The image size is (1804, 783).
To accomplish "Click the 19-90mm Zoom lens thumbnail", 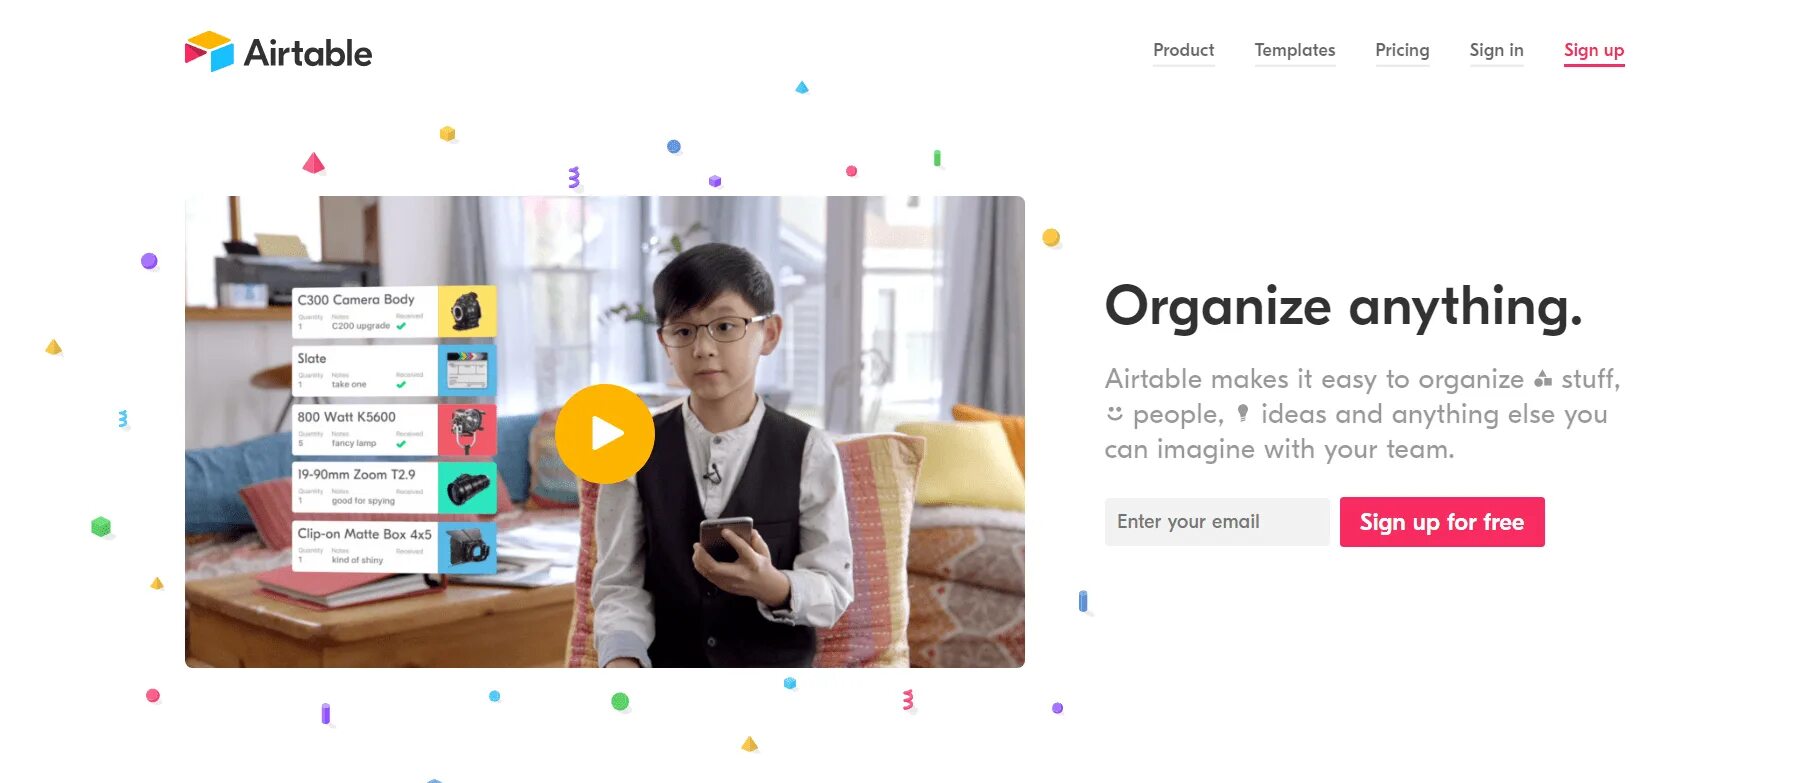I will [x=467, y=487].
